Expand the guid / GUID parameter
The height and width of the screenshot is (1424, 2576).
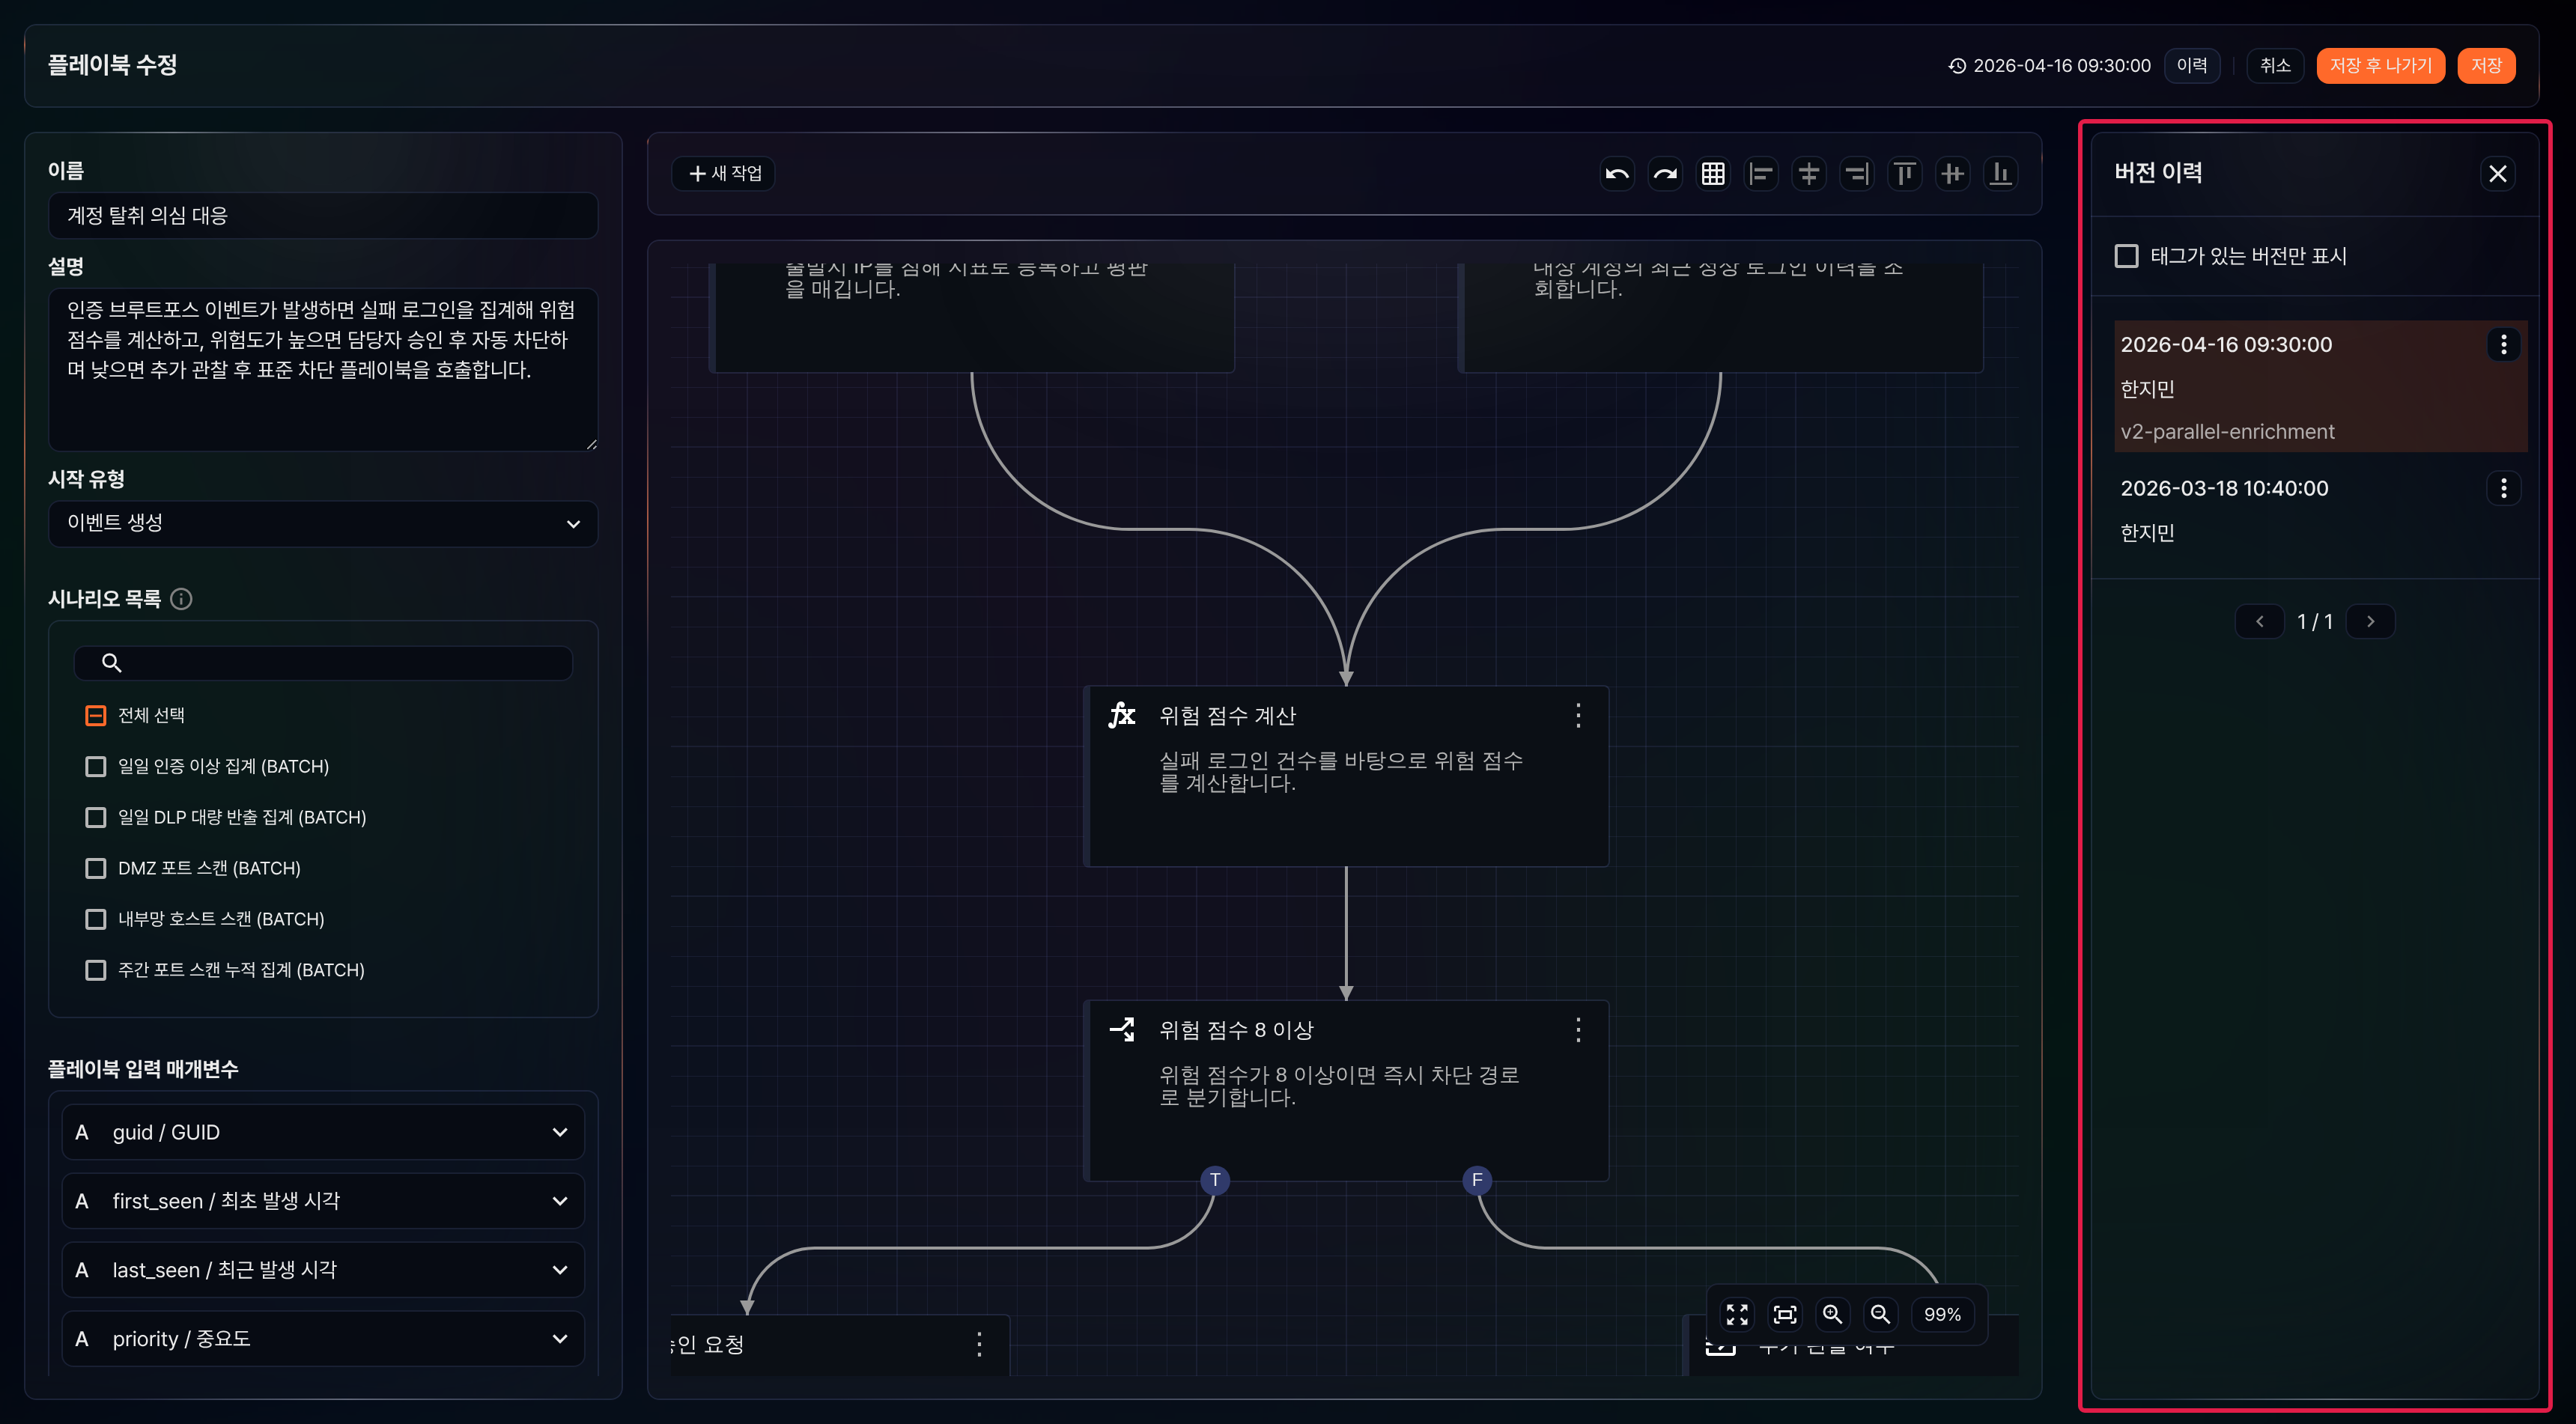tap(323, 1132)
